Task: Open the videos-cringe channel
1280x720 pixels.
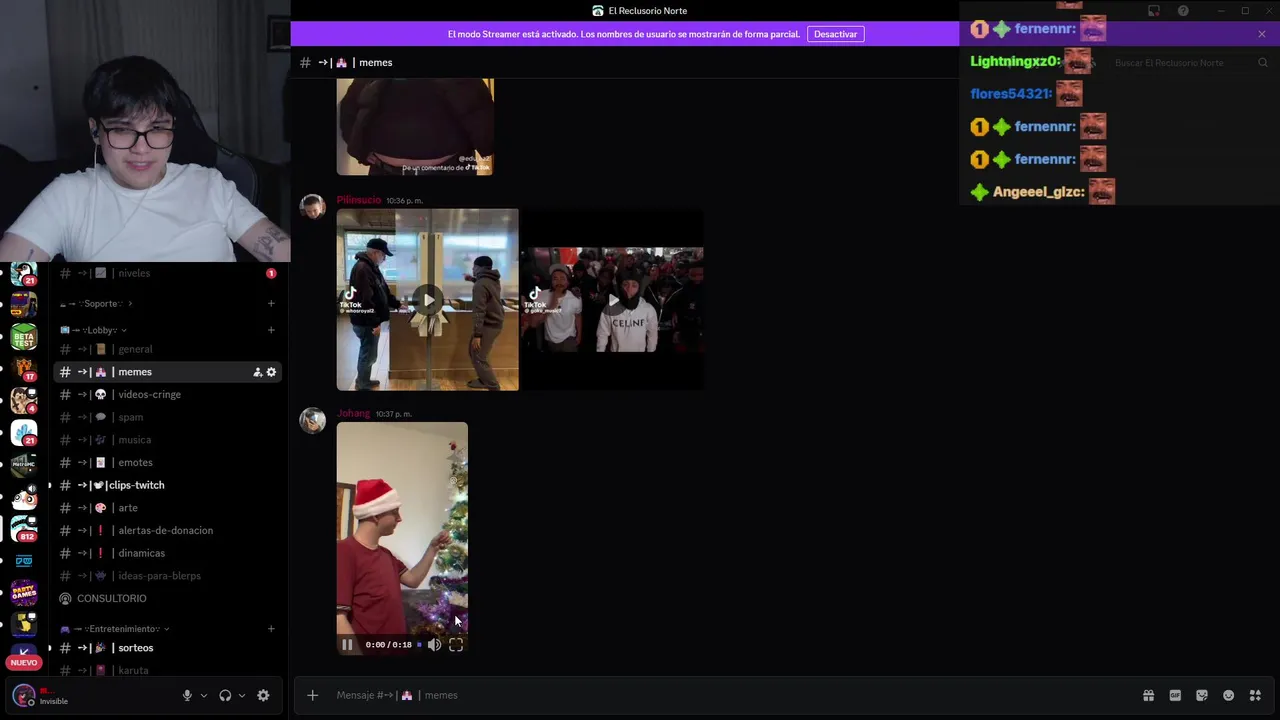Action: [167, 394]
